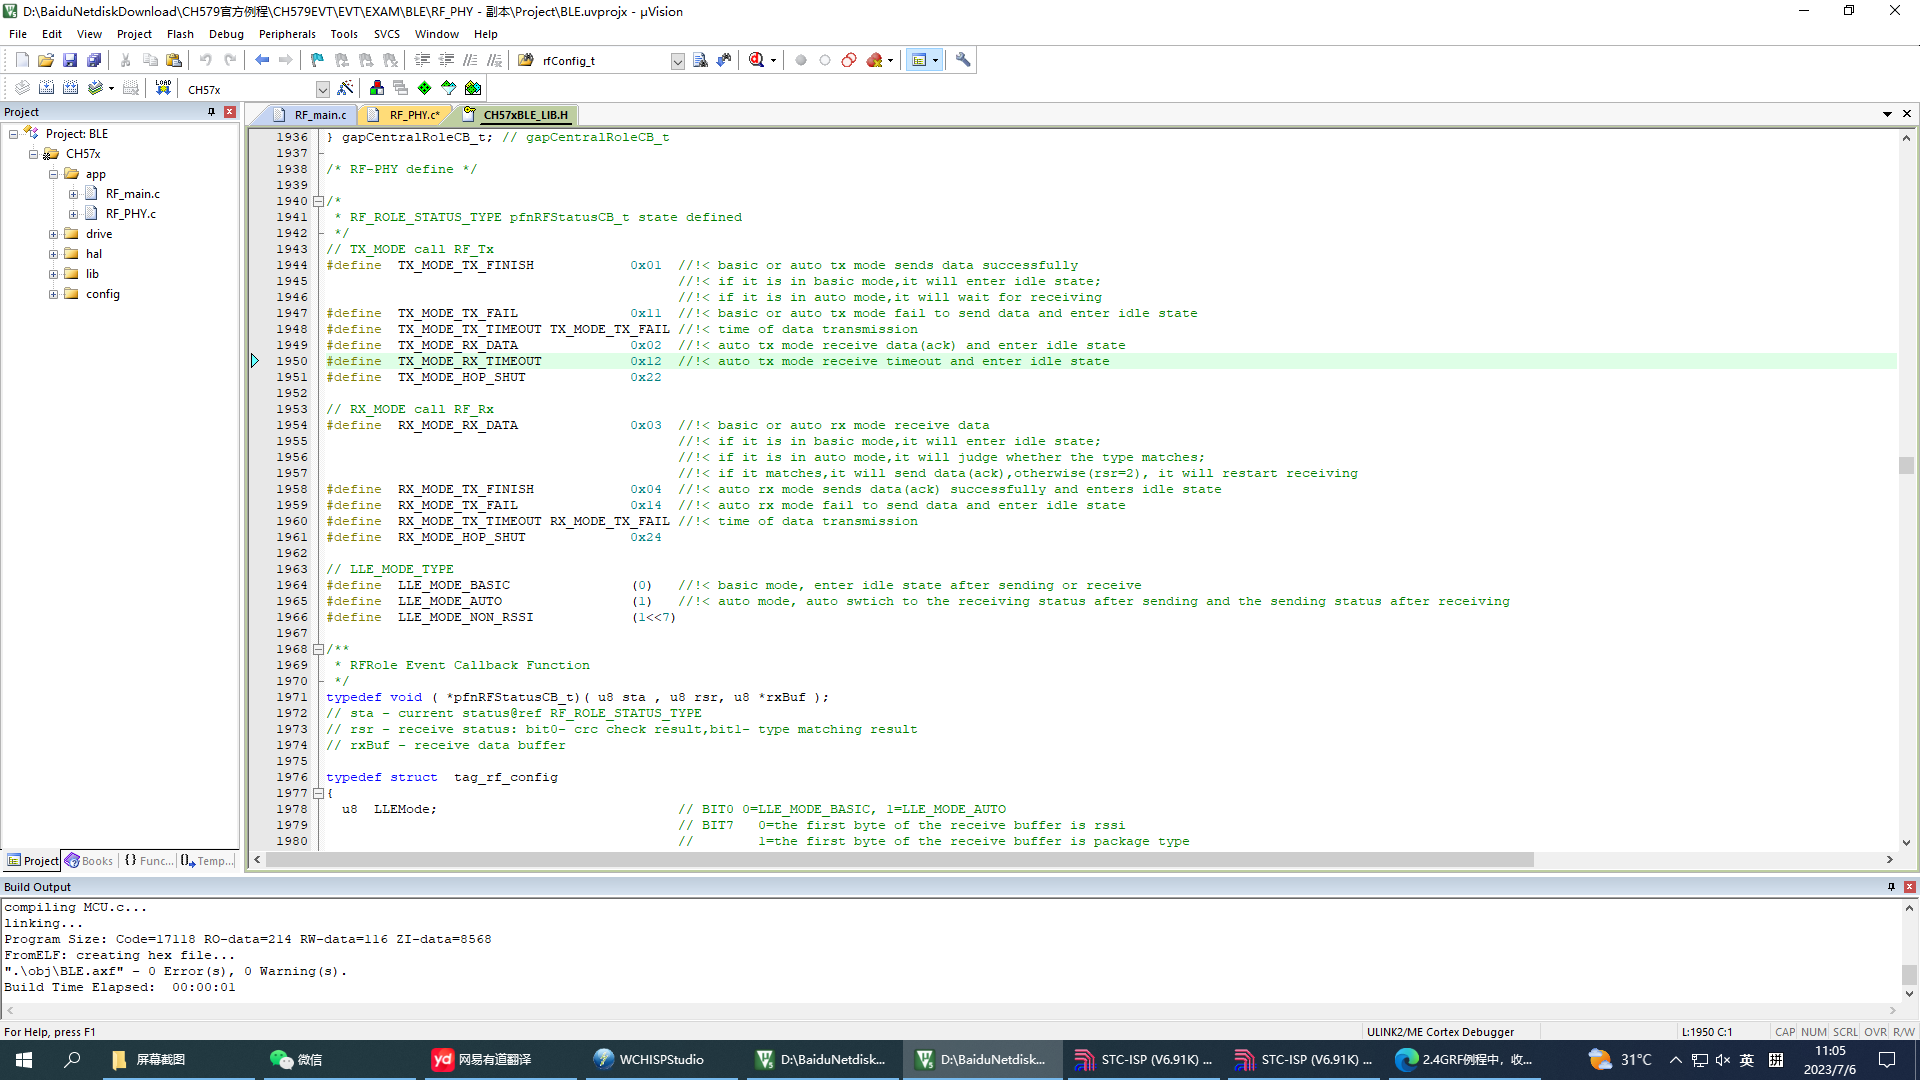Toggle Functions panel at bottom
The image size is (1920, 1080).
coord(149,860)
